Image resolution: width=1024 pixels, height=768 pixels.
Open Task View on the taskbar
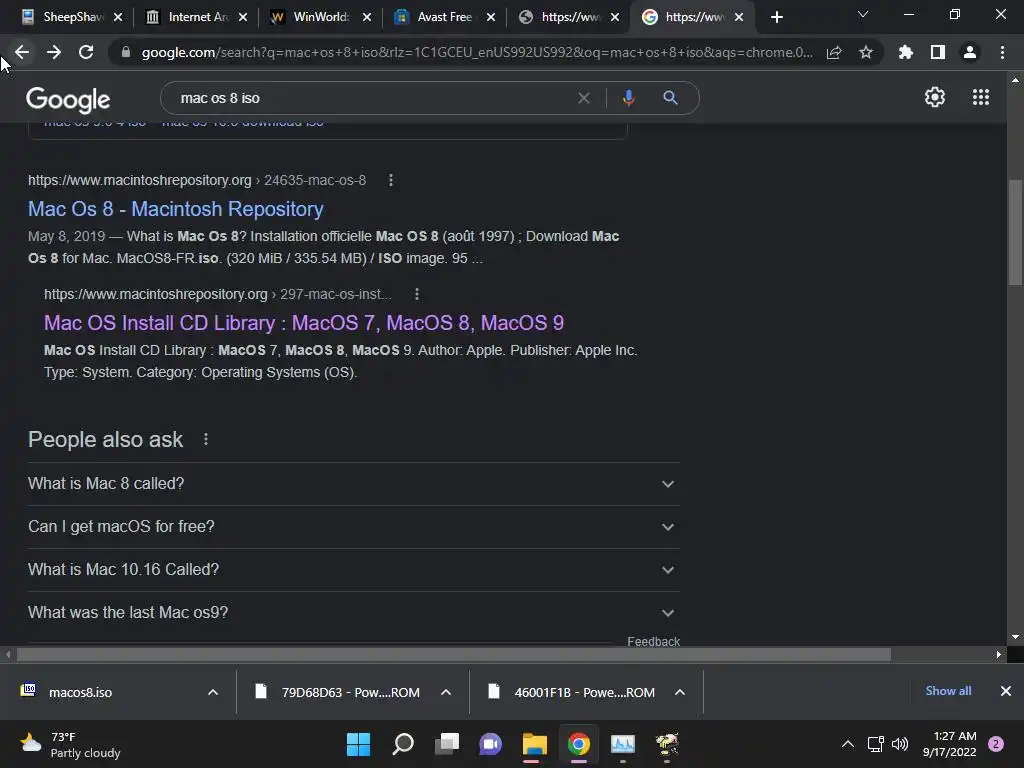(x=447, y=744)
